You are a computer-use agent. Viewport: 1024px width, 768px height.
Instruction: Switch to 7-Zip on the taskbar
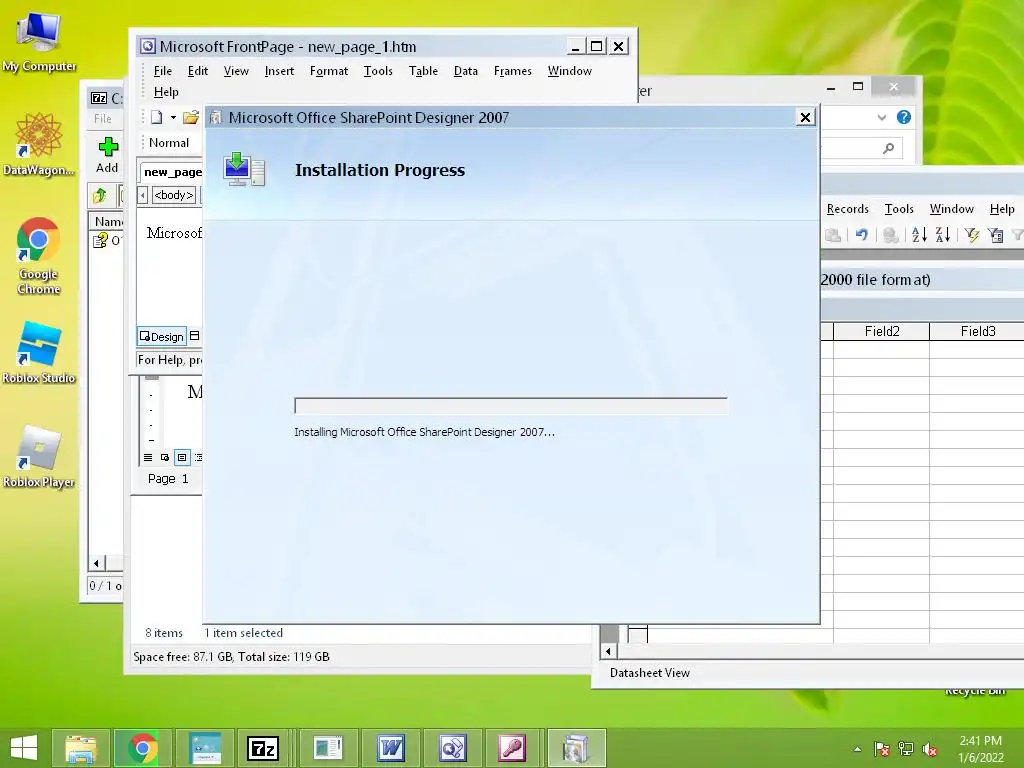coord(263,748)
